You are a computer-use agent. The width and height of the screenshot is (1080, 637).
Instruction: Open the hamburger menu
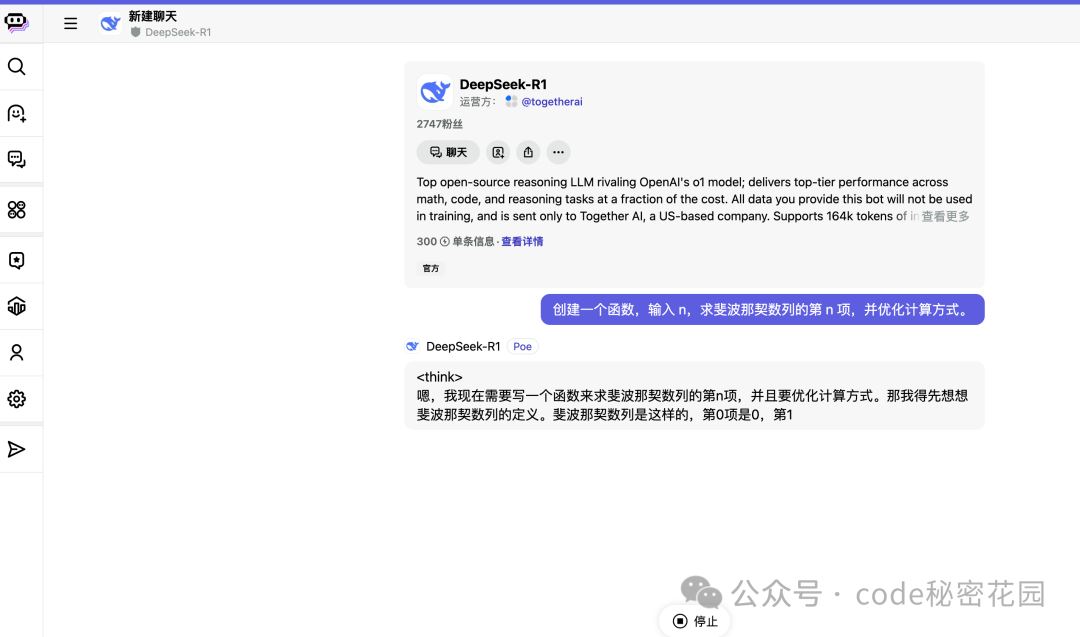coord(70,23)
